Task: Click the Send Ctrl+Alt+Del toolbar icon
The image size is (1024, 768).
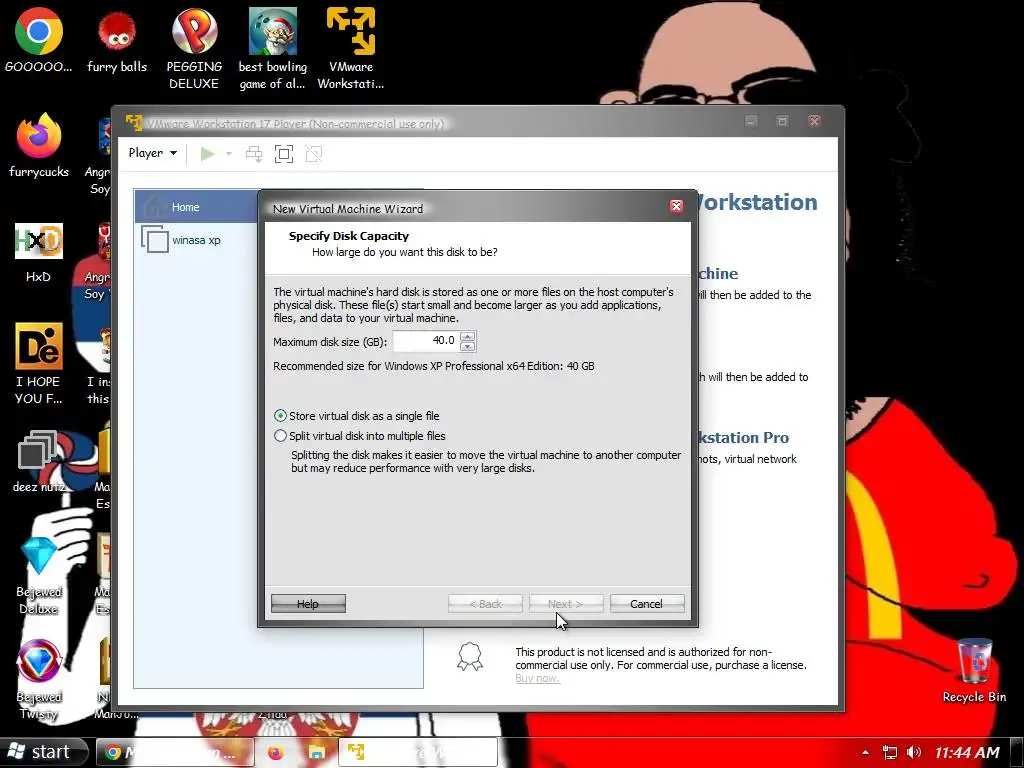Action: (x=253, y=154)
